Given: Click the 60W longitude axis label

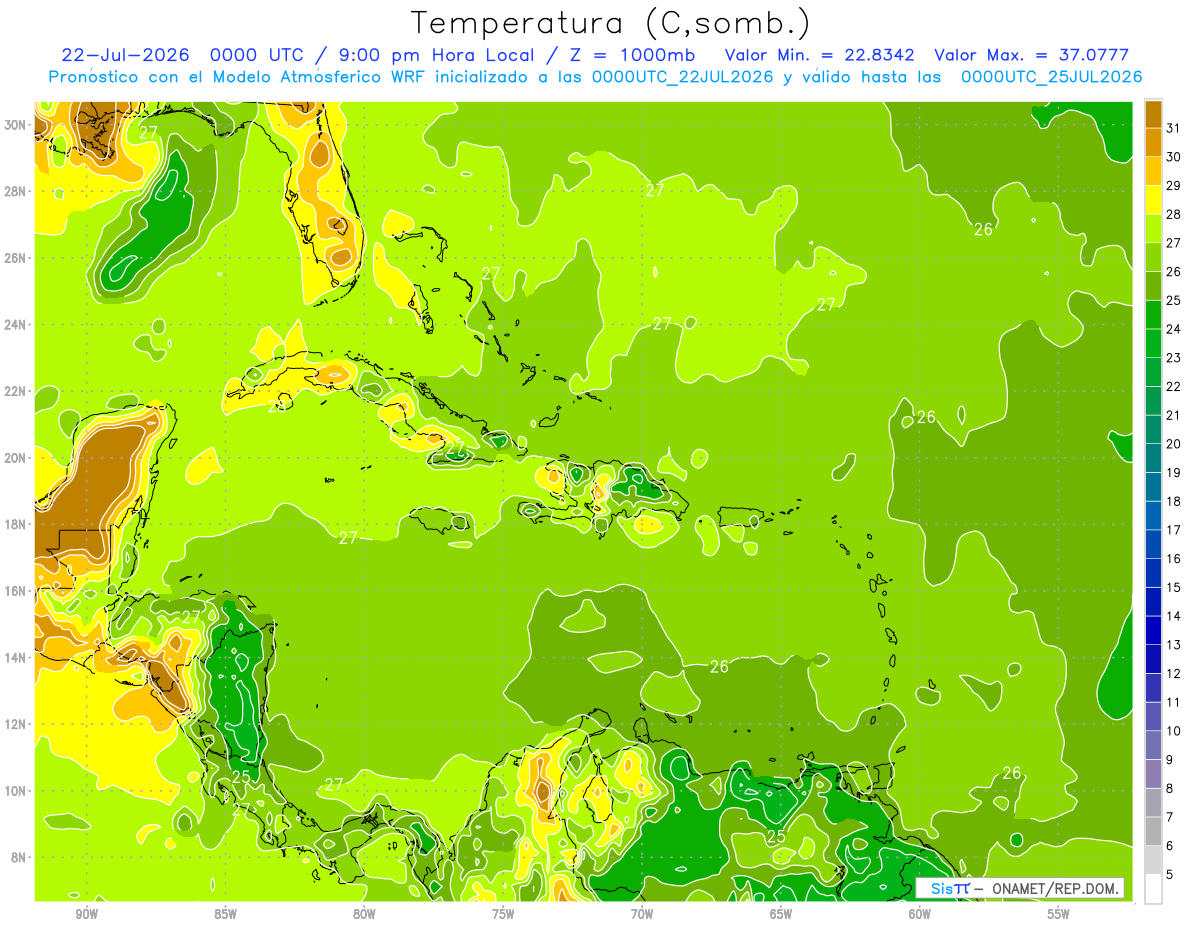Looking at the screenshot, I should [x=920, y=914].
